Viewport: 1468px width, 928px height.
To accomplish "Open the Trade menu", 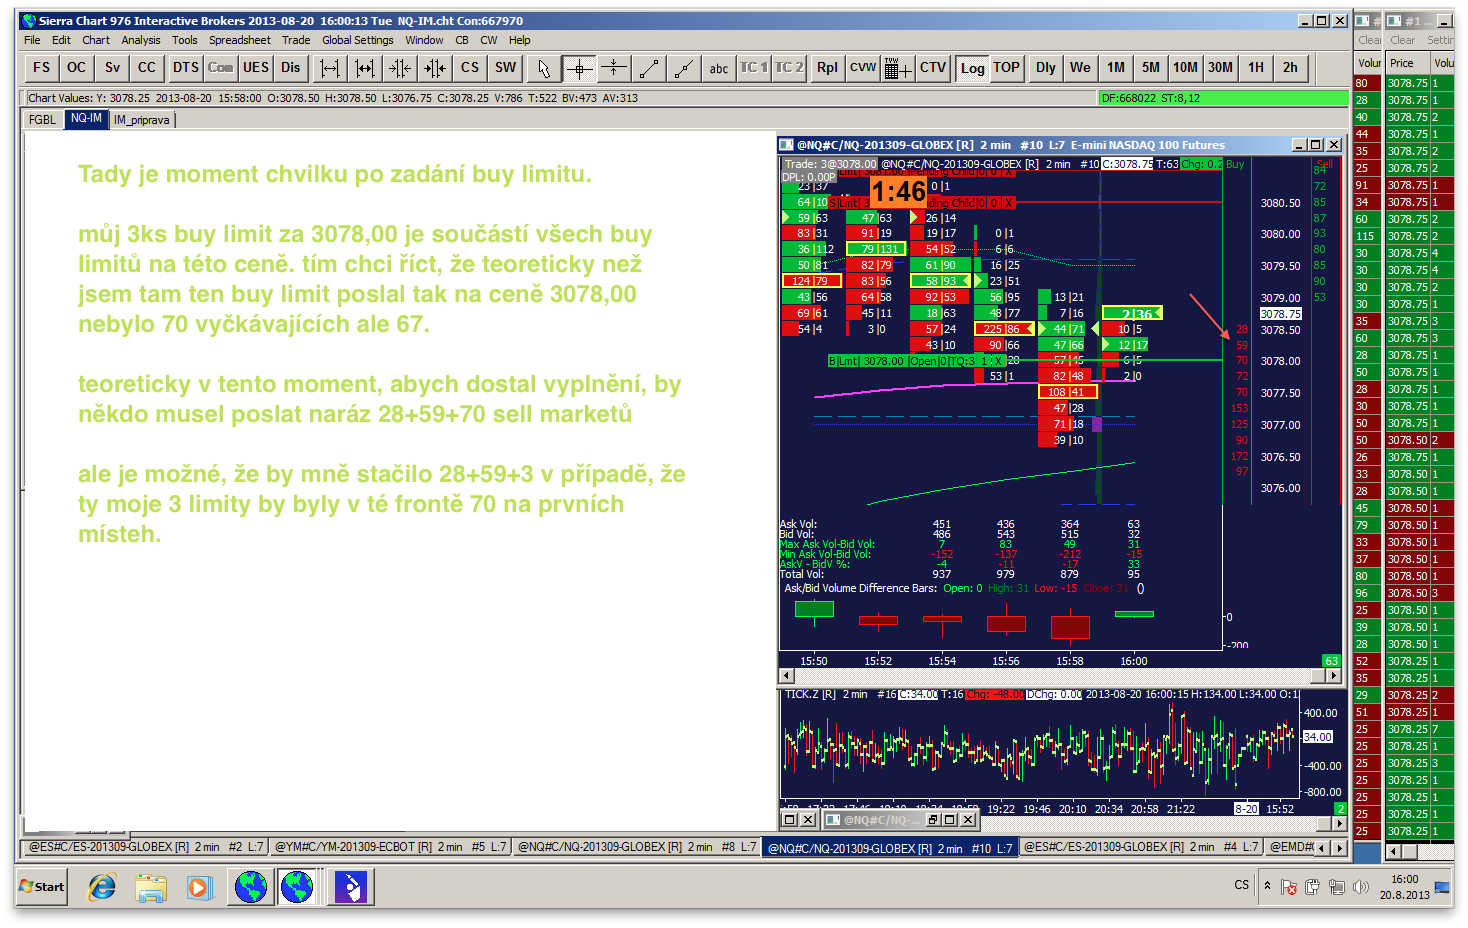I will [x=296, y=40].
